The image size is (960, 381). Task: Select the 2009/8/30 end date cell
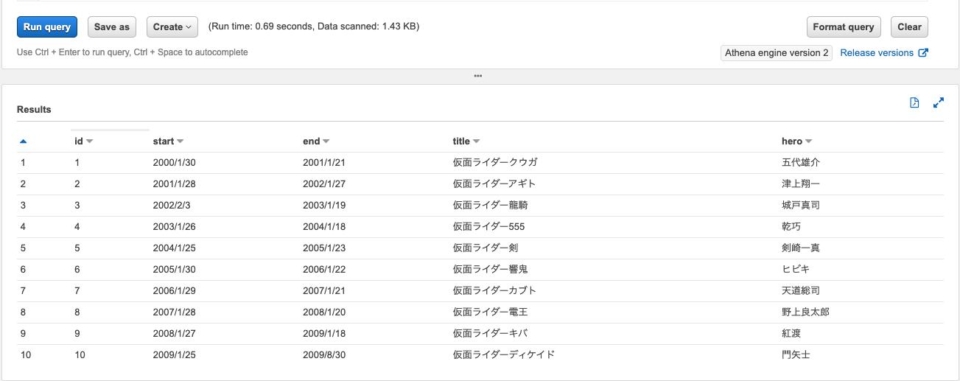324,355
